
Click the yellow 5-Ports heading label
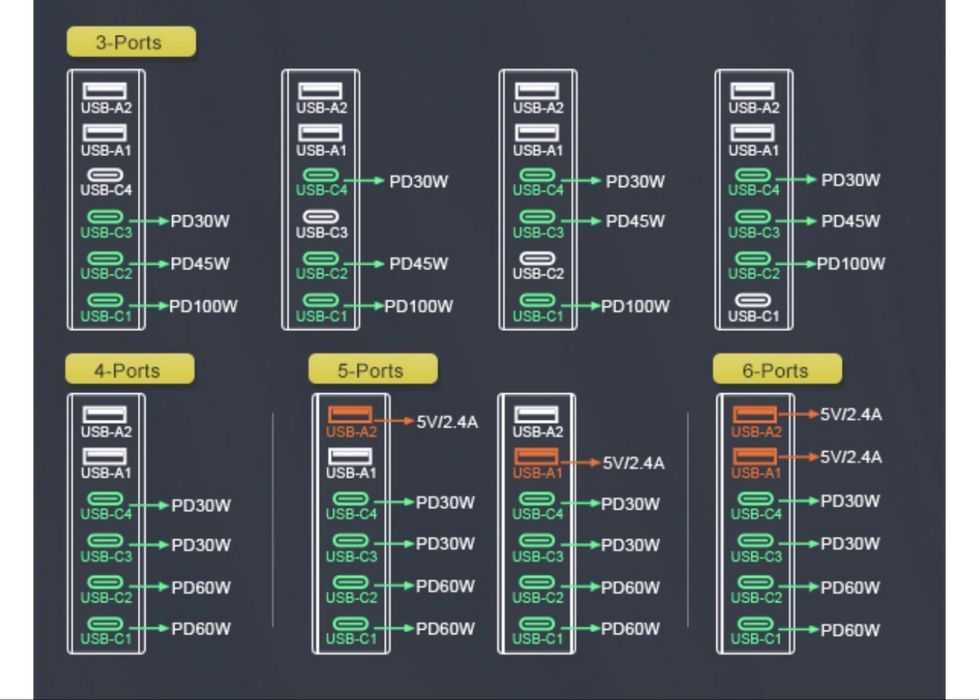[x=373, y=370]
